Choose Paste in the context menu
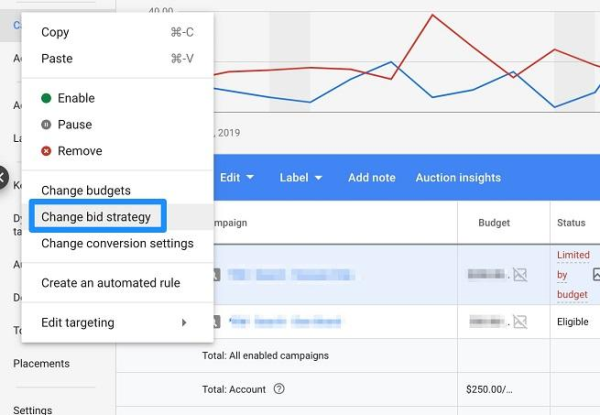600x415 pixels. click(57, 59)
